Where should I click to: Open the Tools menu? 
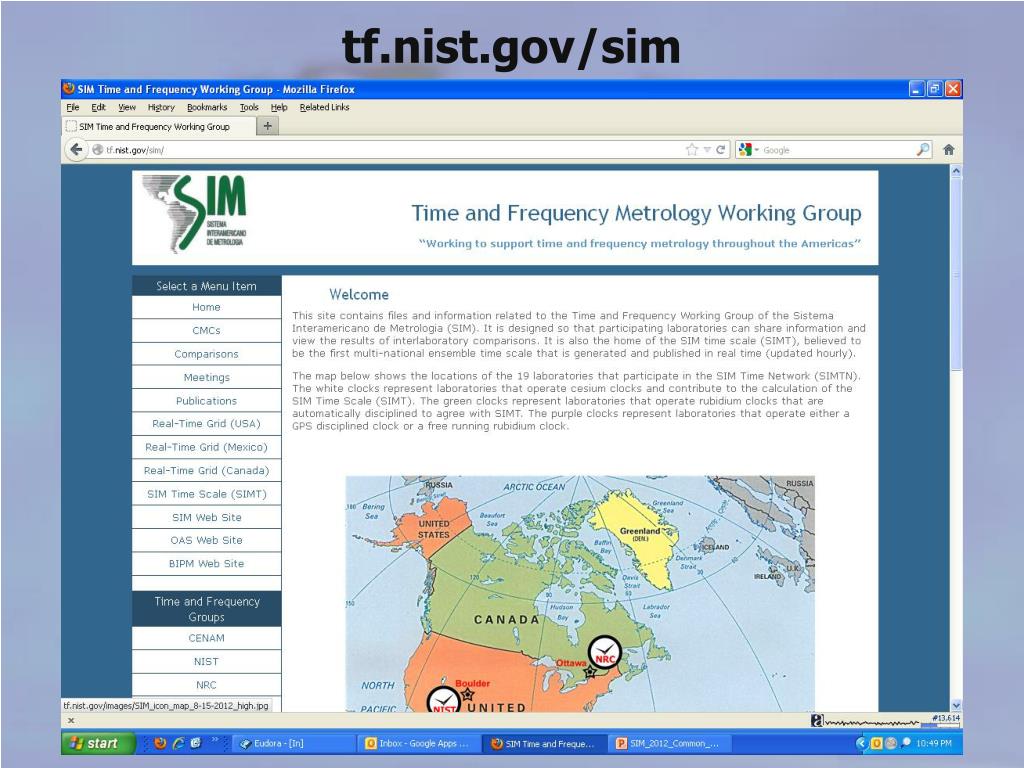pyautogui.click(x=249, y=107)
